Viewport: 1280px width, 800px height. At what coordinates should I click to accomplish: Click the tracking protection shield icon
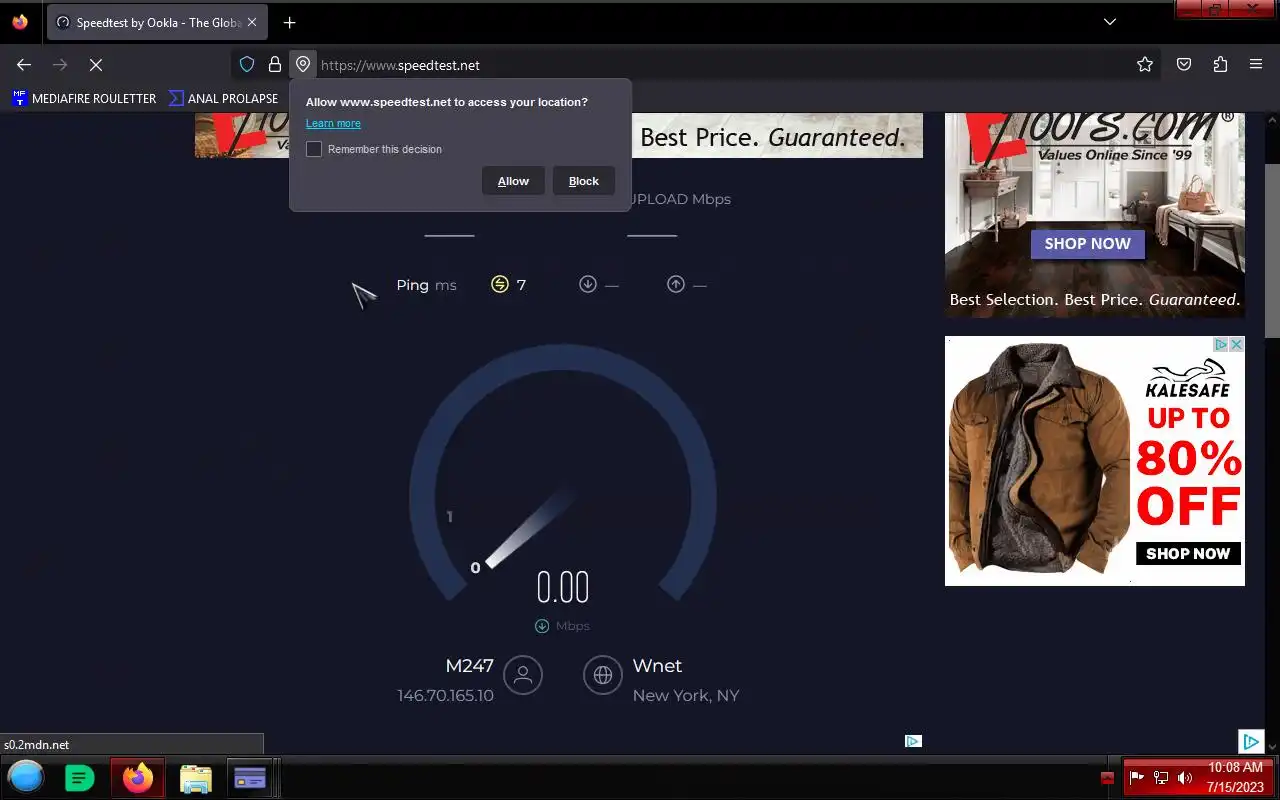click(x=247, y=65)
